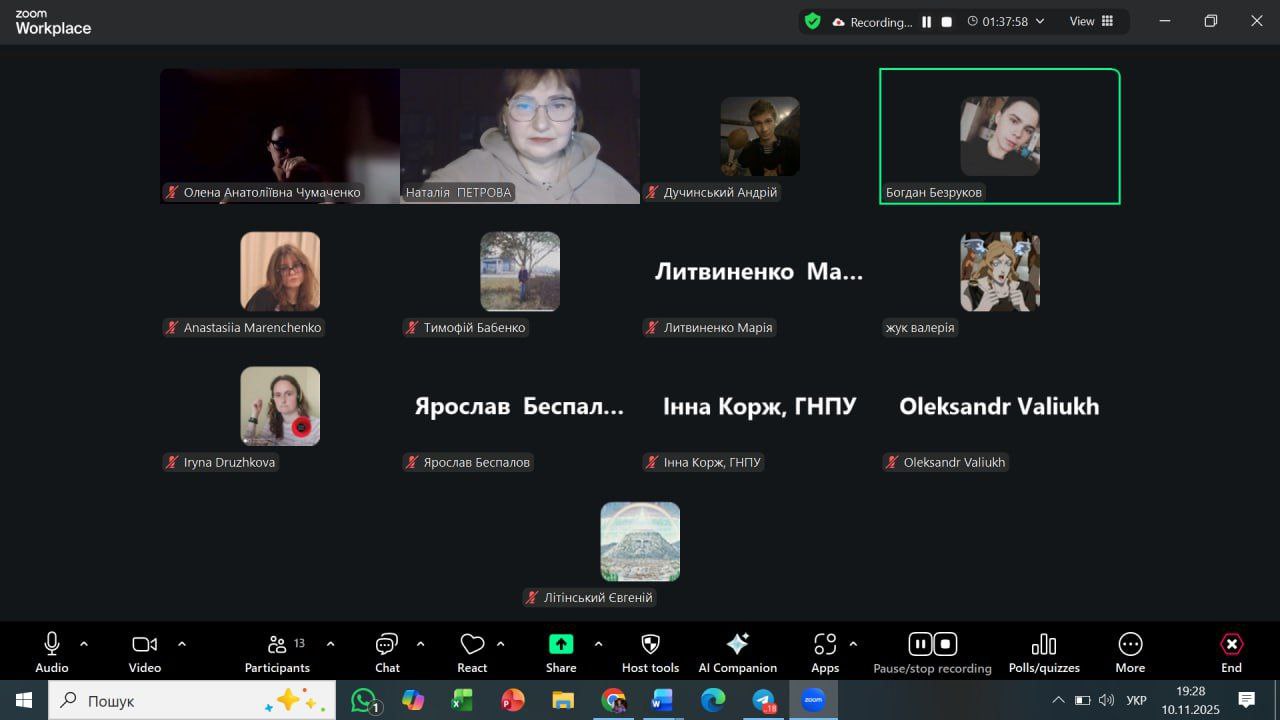
Task: Click the green encryption shield icon
Action: (x=812, y=21)
